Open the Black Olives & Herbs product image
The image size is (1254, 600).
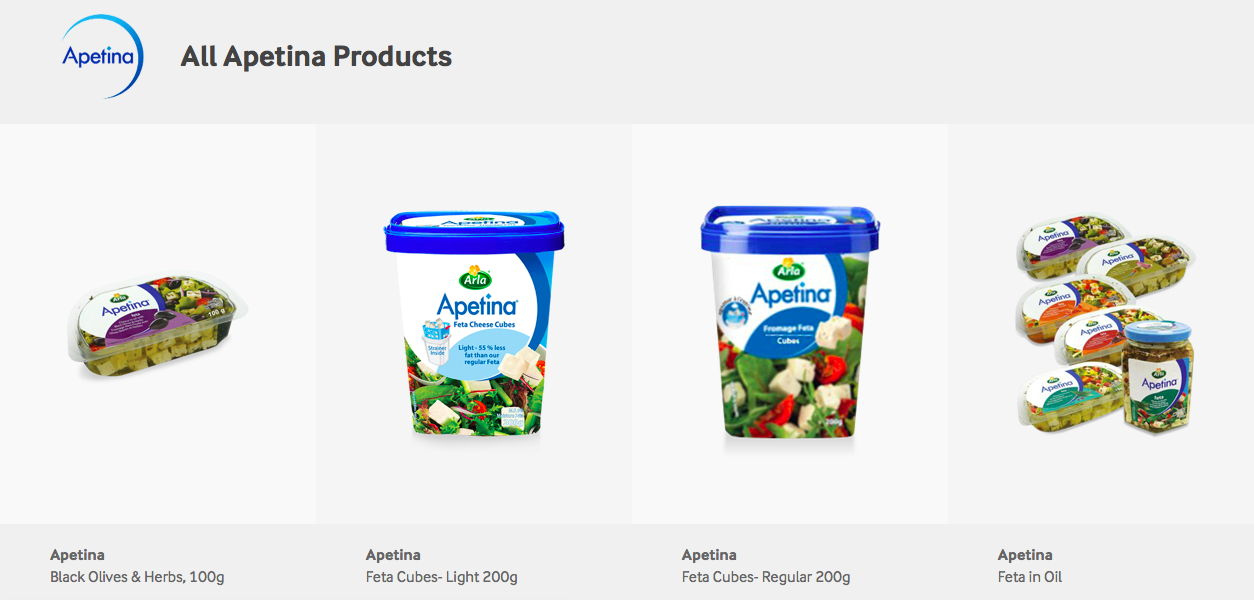pos(158,324)
